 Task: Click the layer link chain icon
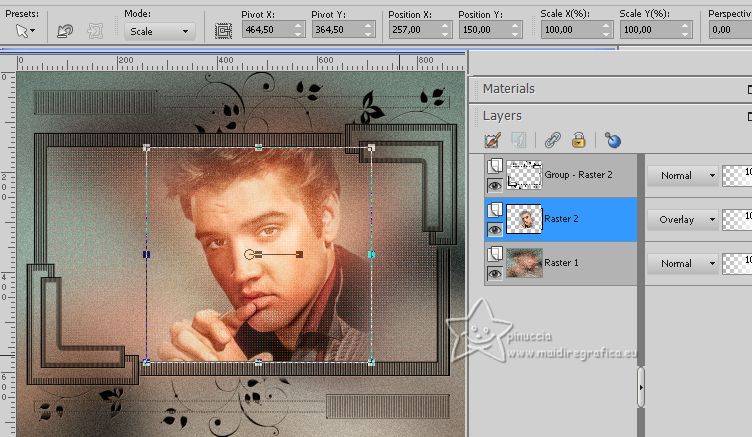pos(552,141)
